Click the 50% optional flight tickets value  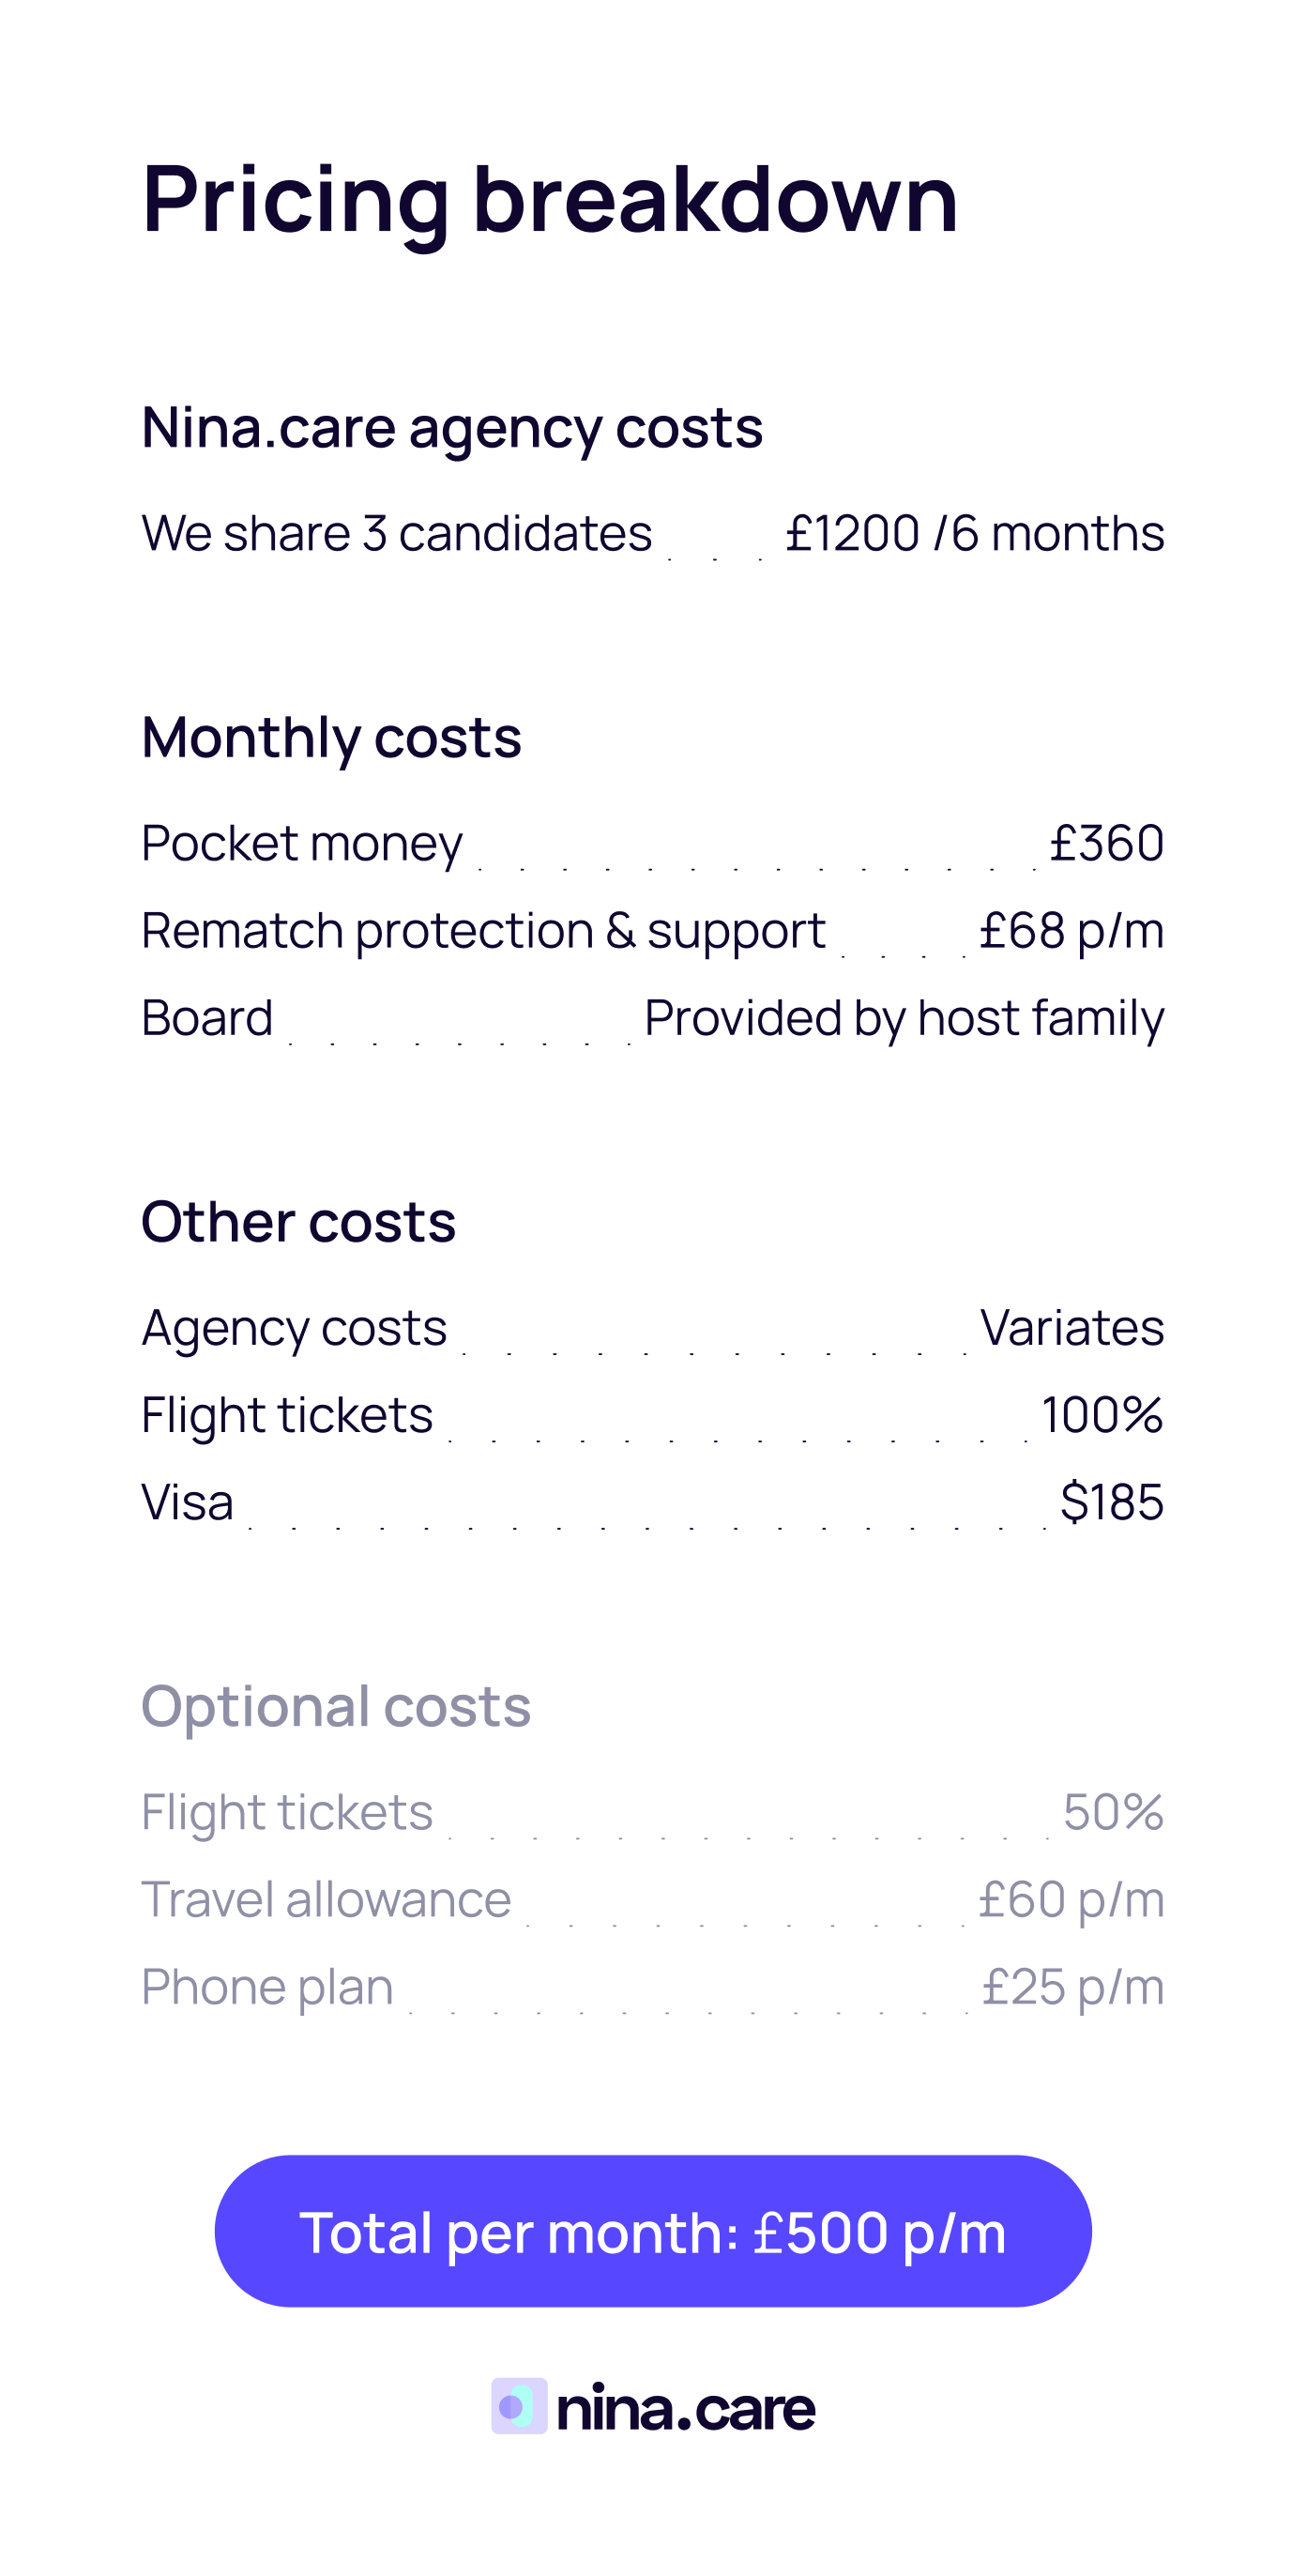(1113, 1812)
